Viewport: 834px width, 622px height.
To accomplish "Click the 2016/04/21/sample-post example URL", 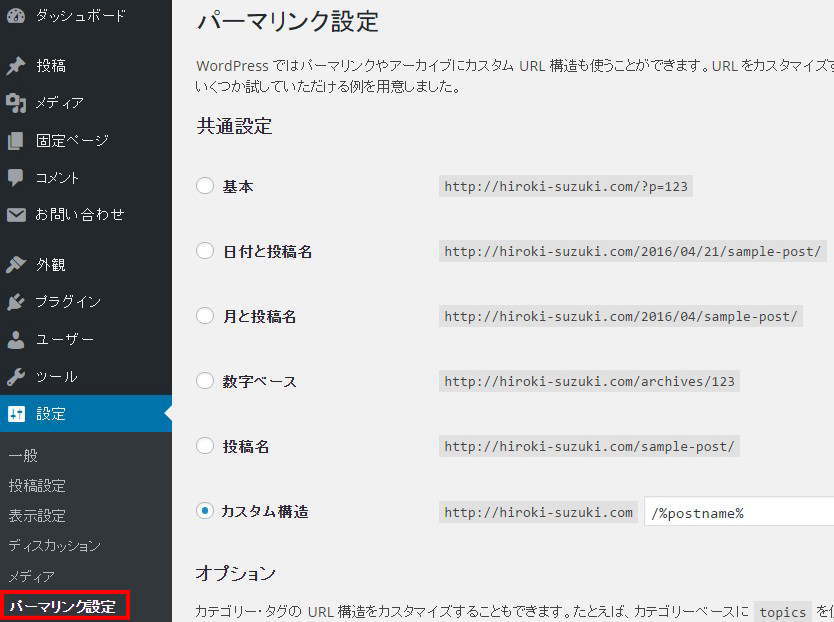I will point(632,251).
